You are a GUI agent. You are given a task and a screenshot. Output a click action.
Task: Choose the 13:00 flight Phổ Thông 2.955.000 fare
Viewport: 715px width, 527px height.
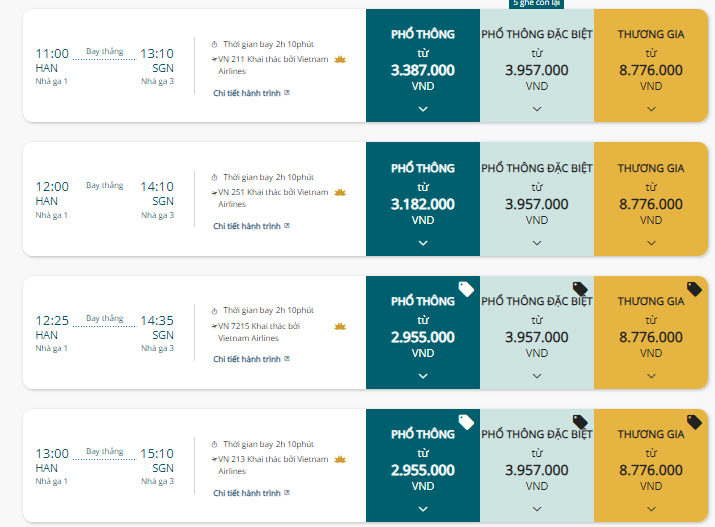(423, 465)
